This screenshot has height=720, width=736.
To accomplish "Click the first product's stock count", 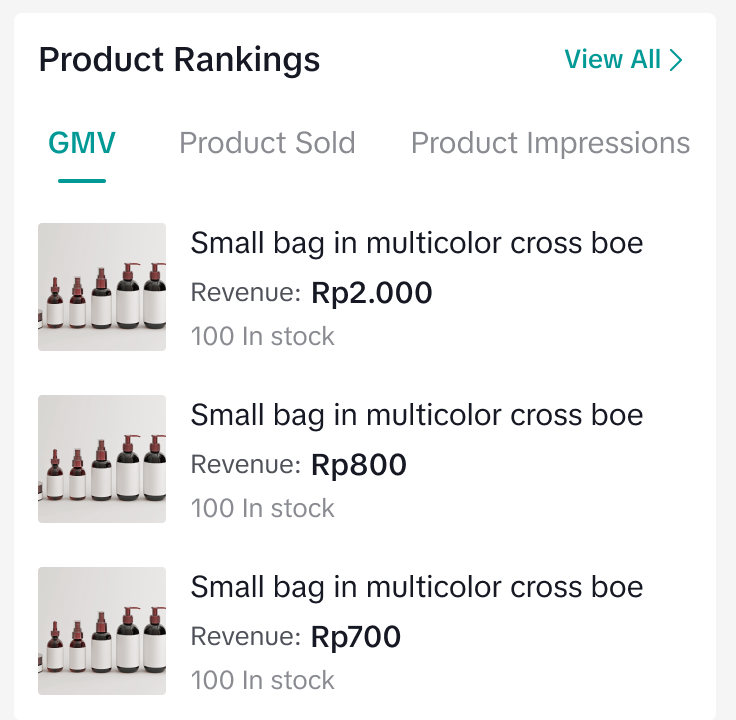I will (x=262, y=337).
